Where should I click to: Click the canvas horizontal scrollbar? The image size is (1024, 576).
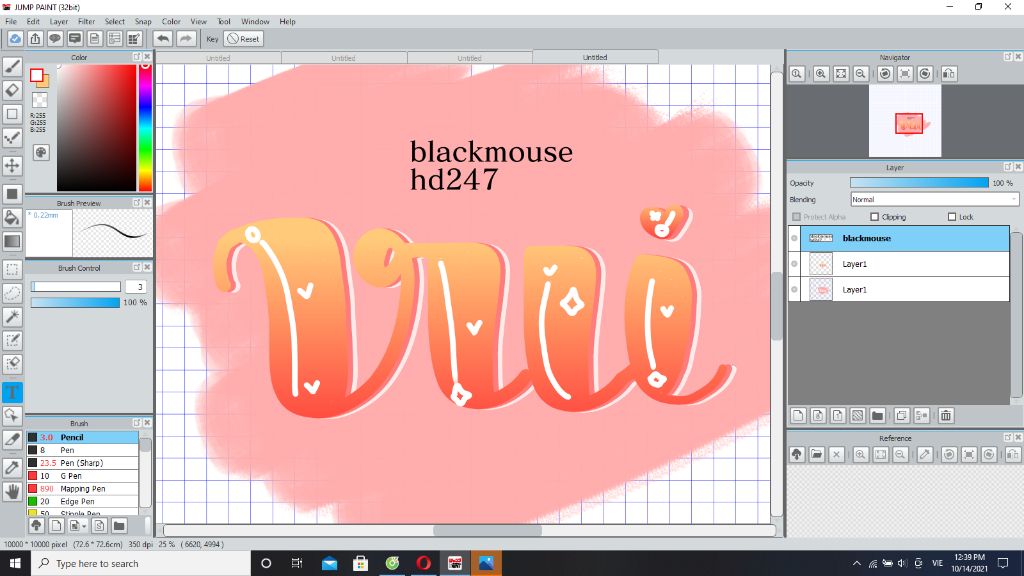[x=487, y=530]
